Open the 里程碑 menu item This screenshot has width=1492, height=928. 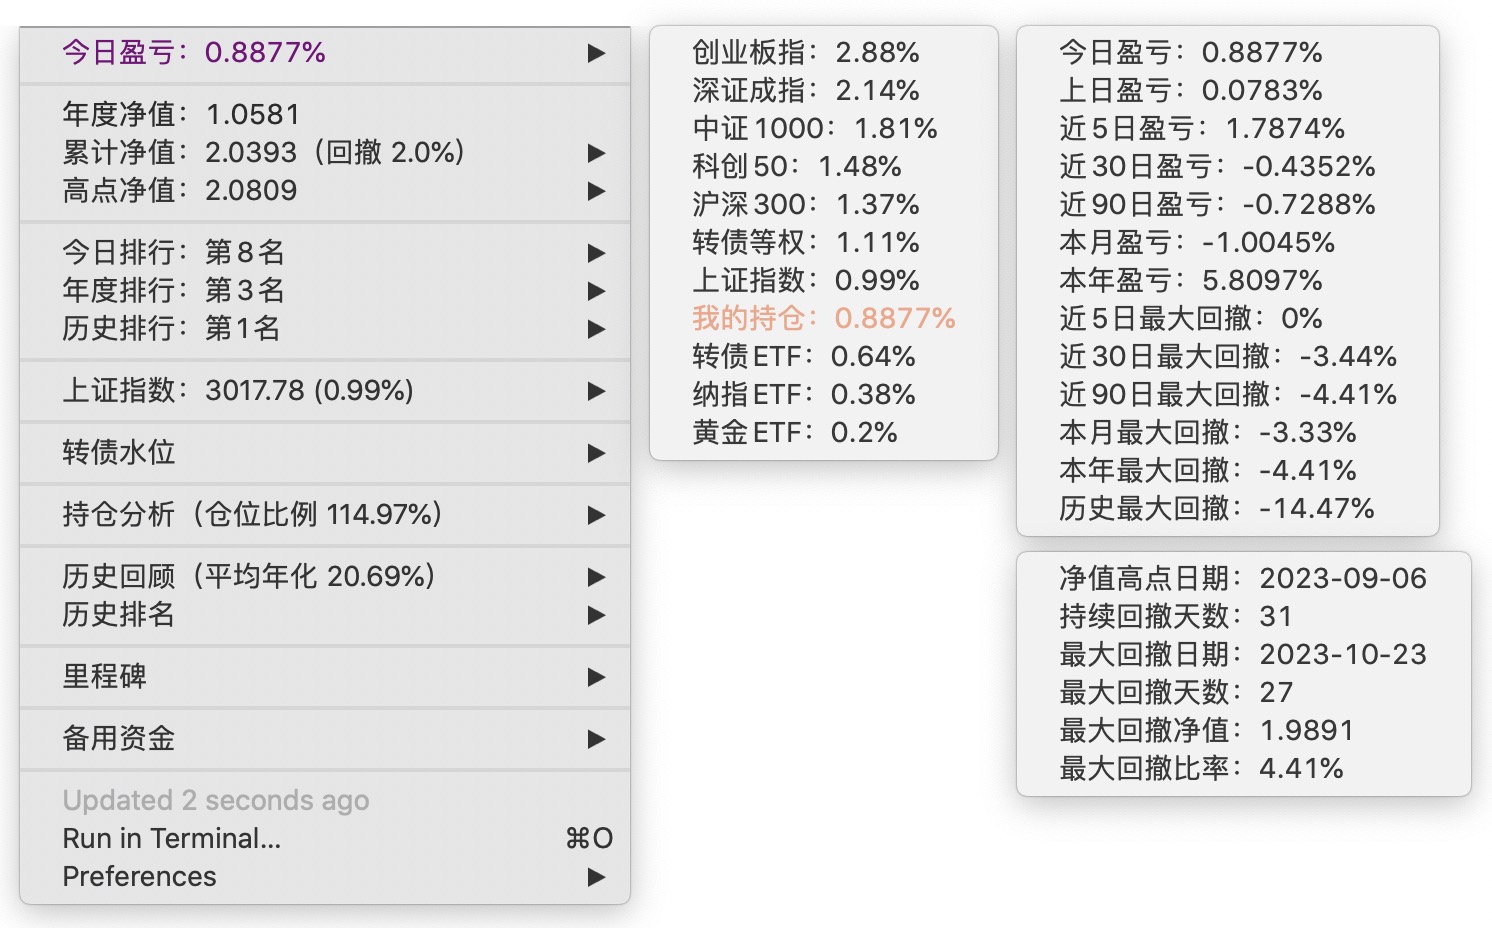click(x=105, y=677)
